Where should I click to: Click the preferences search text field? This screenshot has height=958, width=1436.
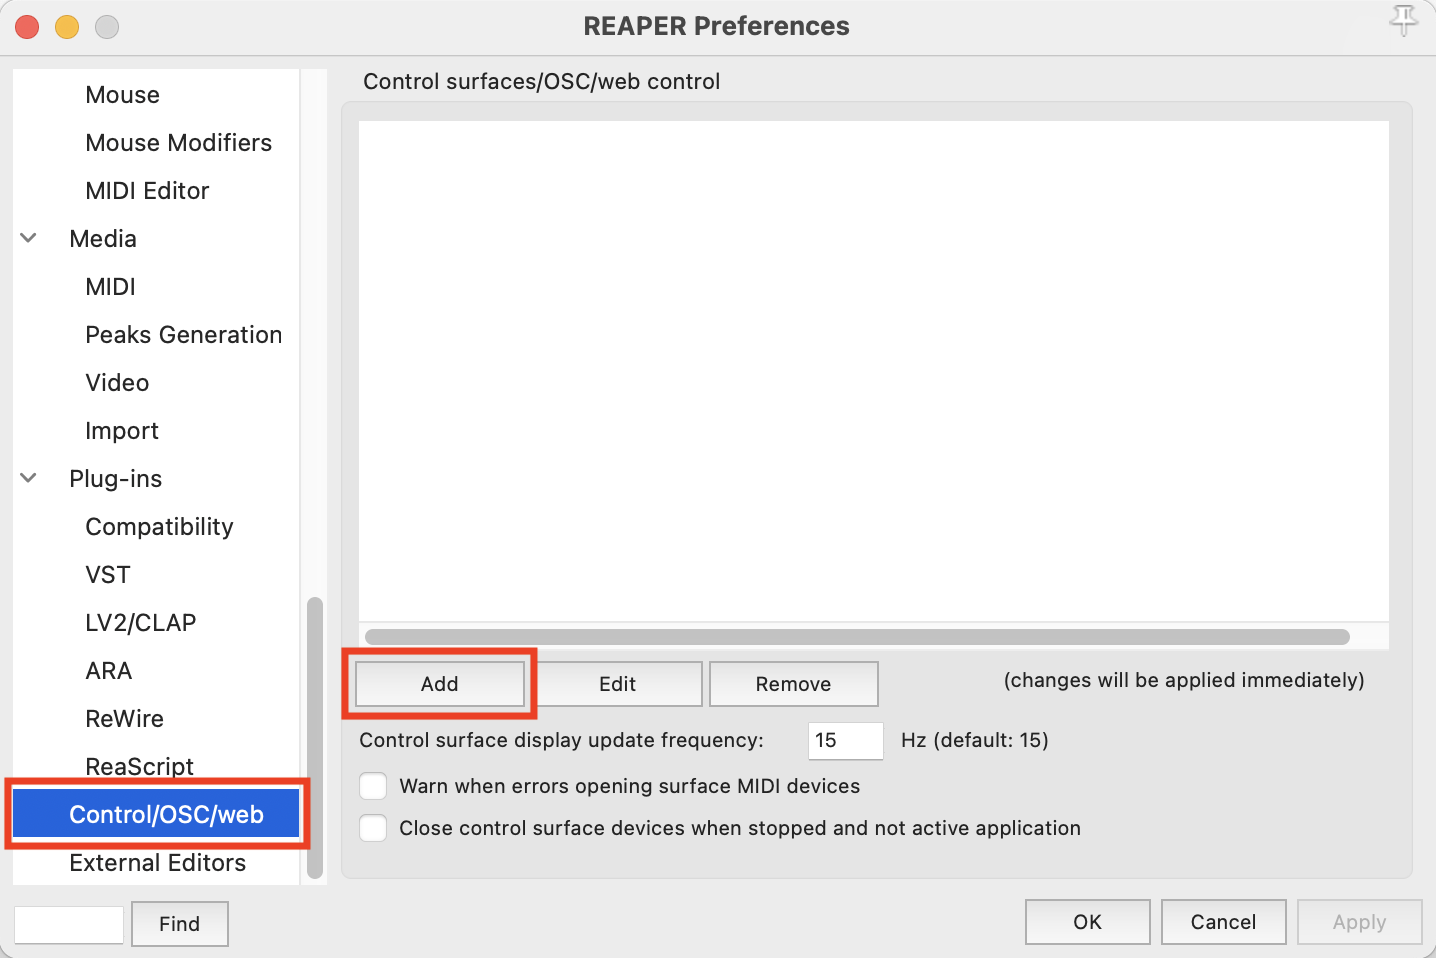[x=69, y=925]
